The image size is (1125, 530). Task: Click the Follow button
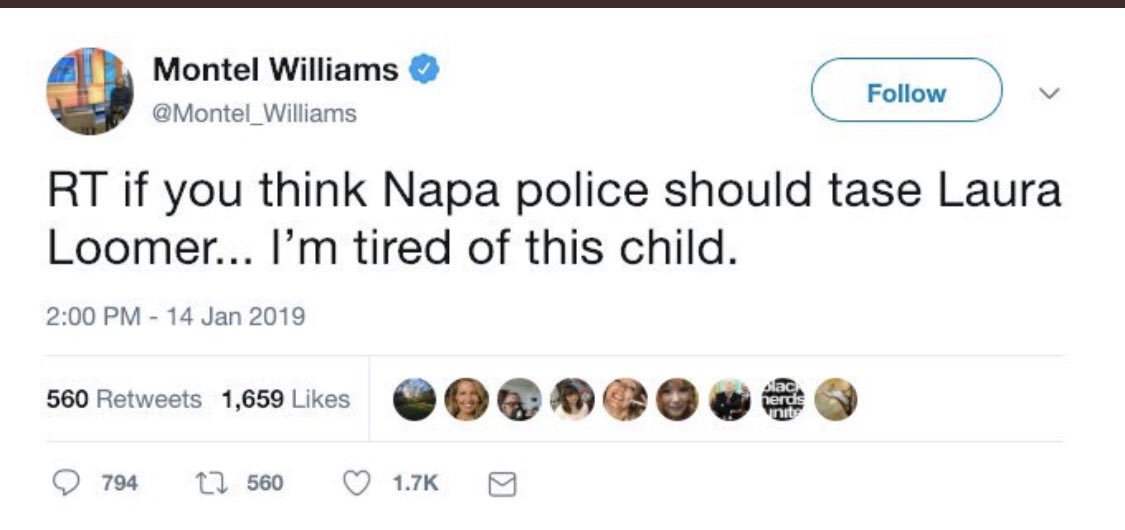[906, 93]
